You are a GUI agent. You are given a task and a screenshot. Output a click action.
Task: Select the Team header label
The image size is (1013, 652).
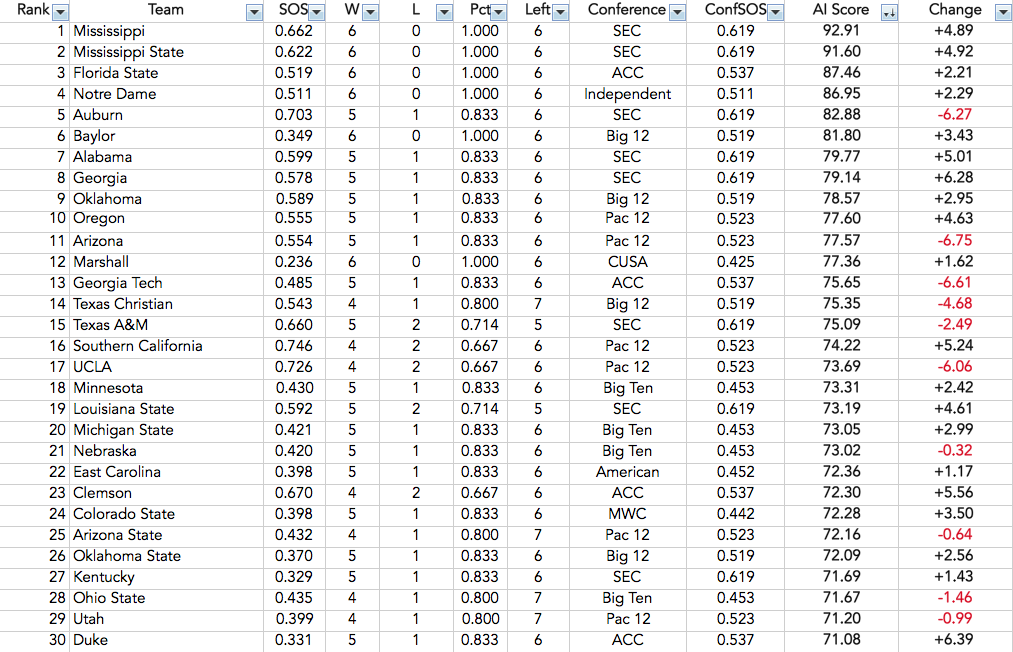coord(165,10)
